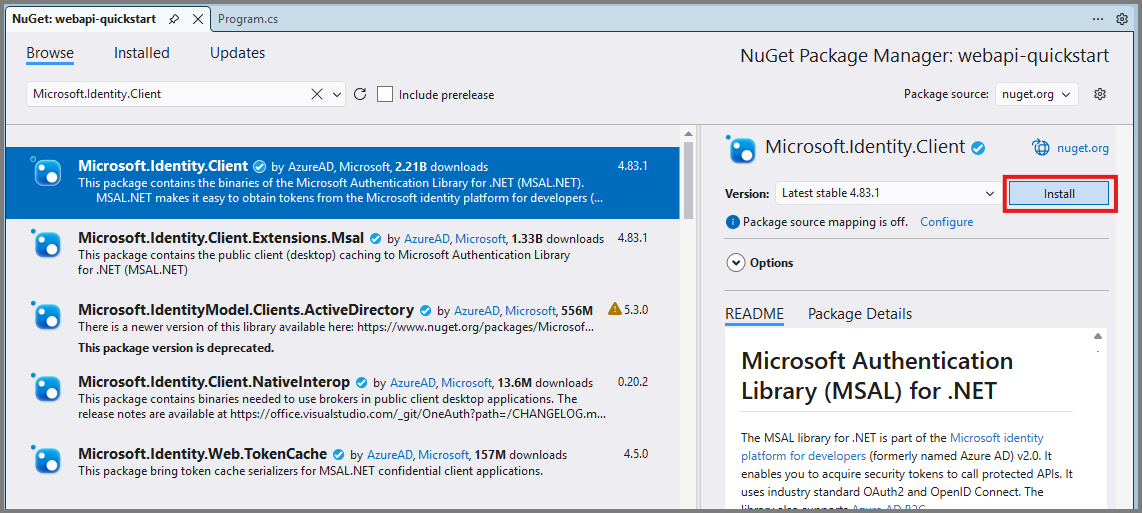Click the Configure link
This screenshot has height=513, width=1142.
(x=946, y=222)
